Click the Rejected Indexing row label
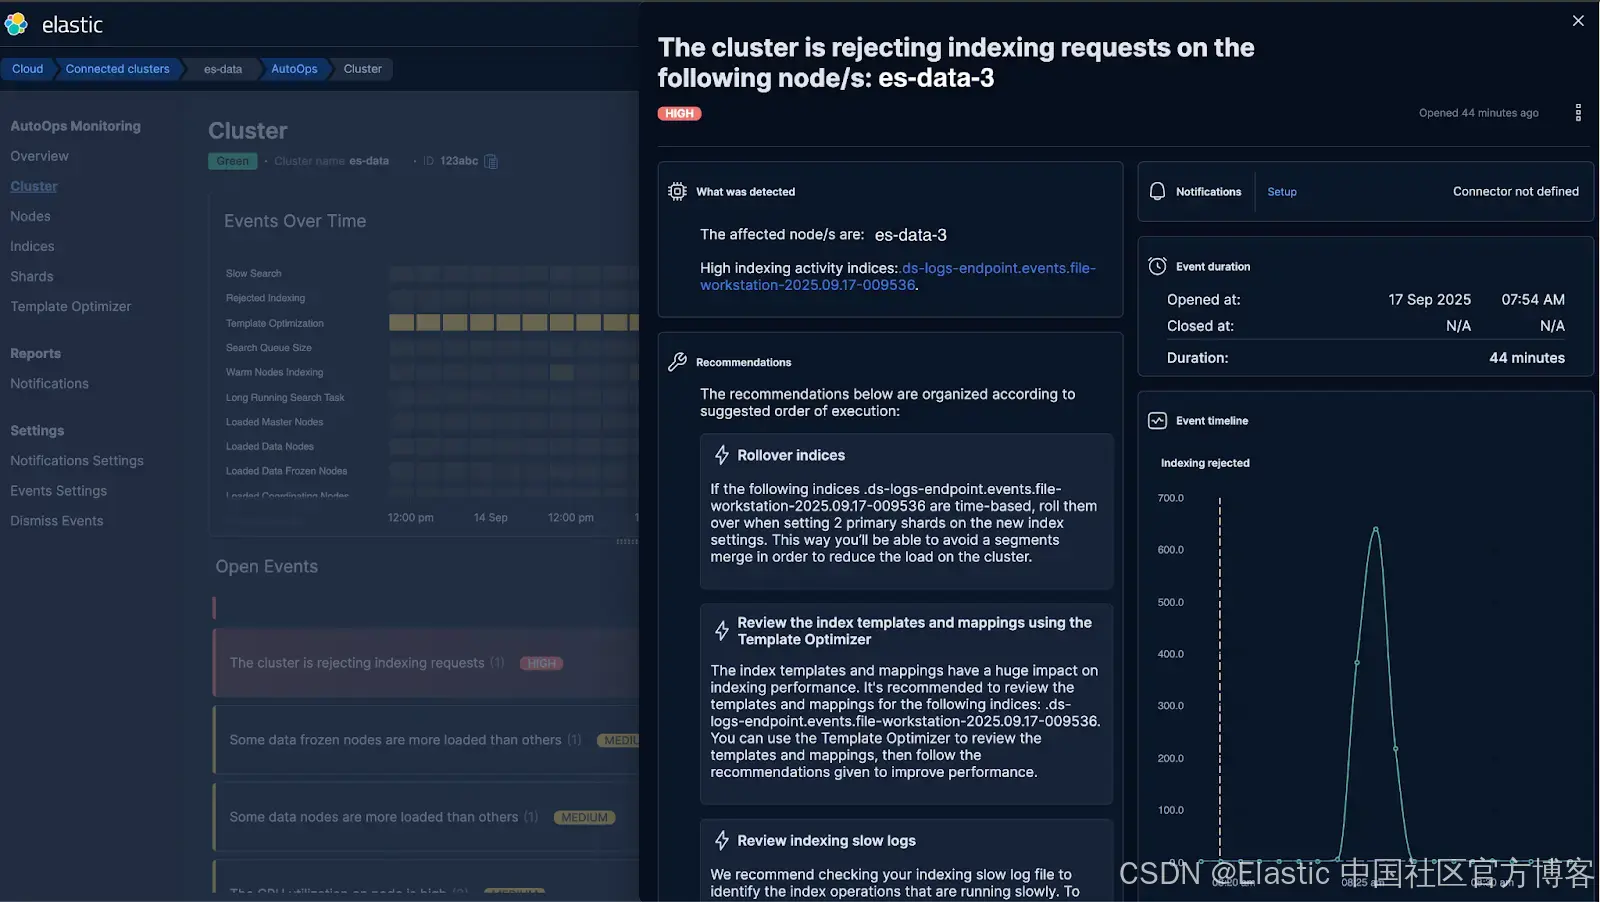This screenshot has width=1600, height=902. coord(266,298)
